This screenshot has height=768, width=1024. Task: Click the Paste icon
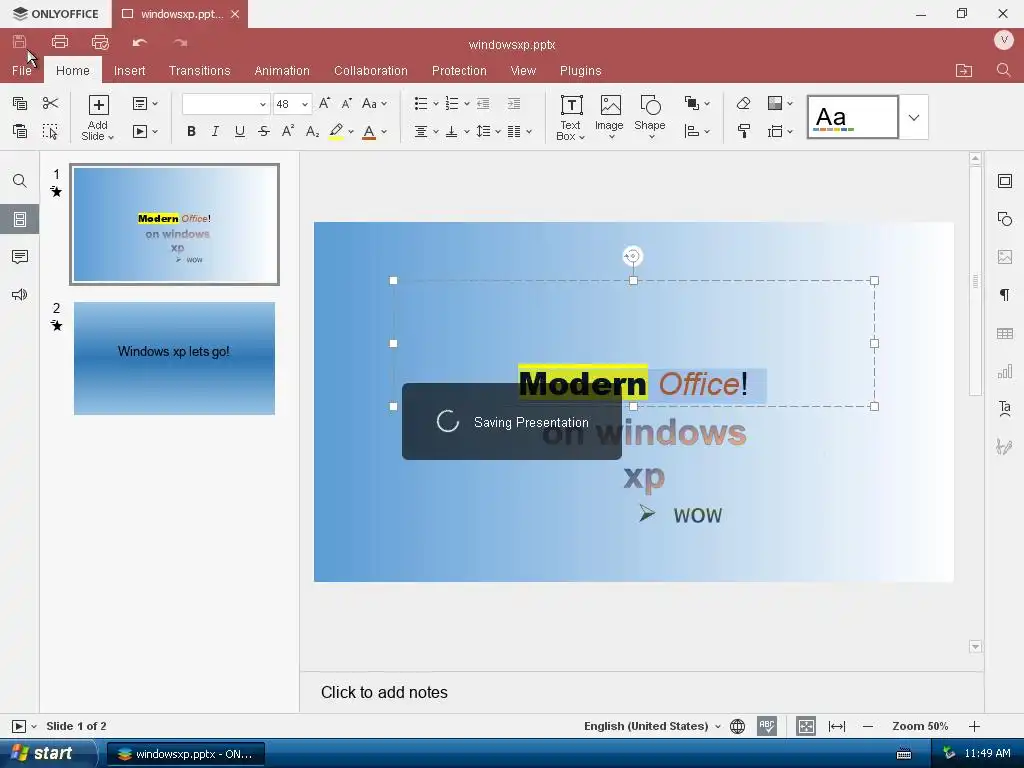20,131
